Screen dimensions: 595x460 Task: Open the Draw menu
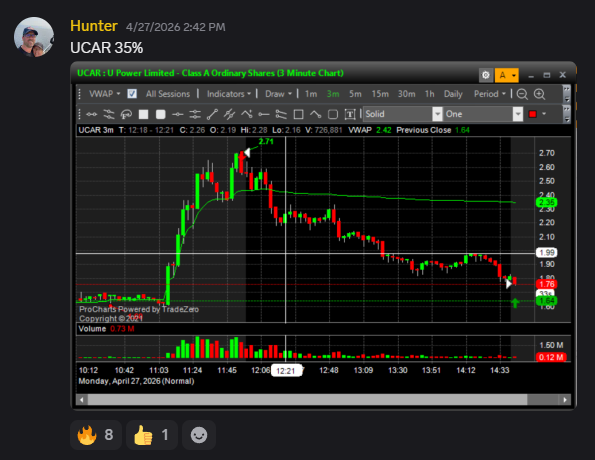click(278, 94)
